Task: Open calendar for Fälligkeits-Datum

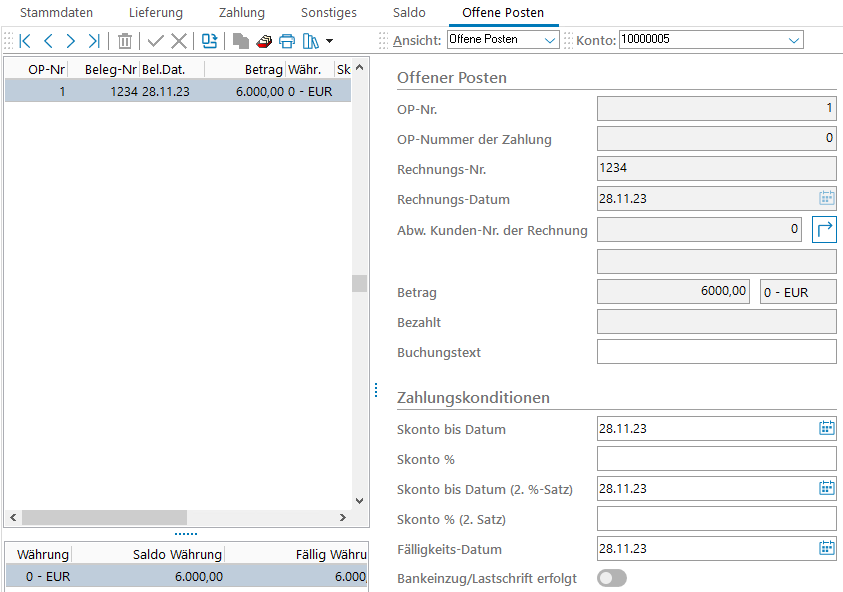Action: coord(826,549)
